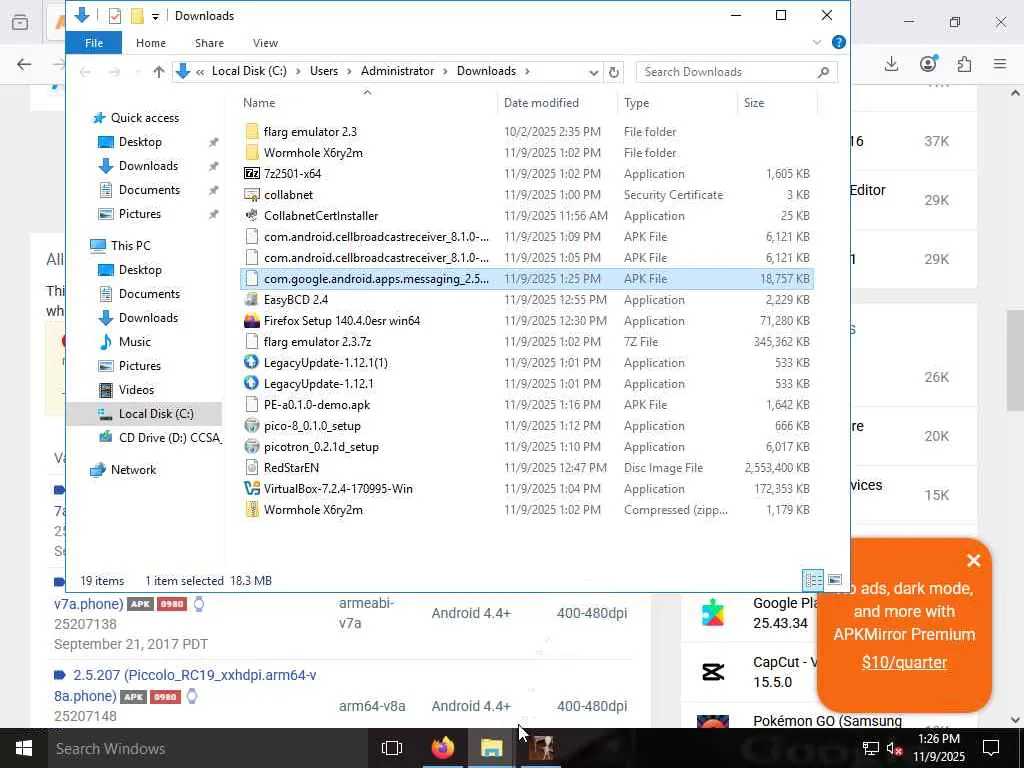Select the EasyBCD 2.4 application icon
1024x768 pixels.
pos(251,300)
